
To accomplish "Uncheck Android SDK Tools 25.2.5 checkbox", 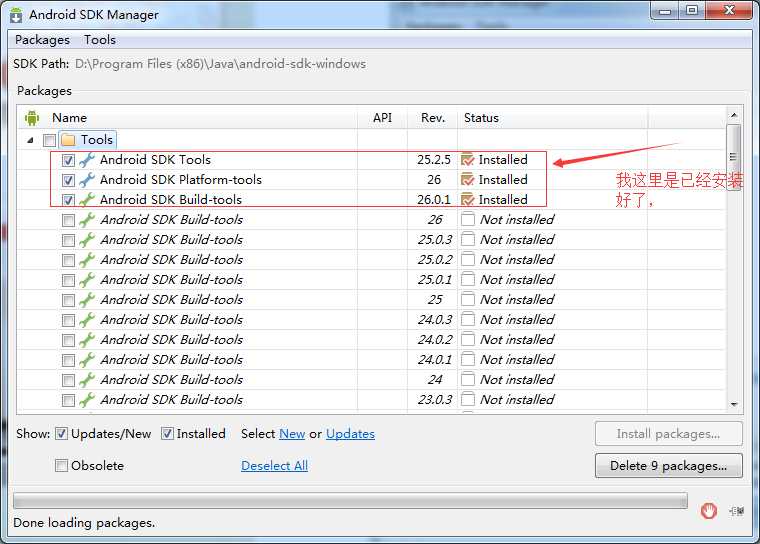I will (x=68, y=160).
